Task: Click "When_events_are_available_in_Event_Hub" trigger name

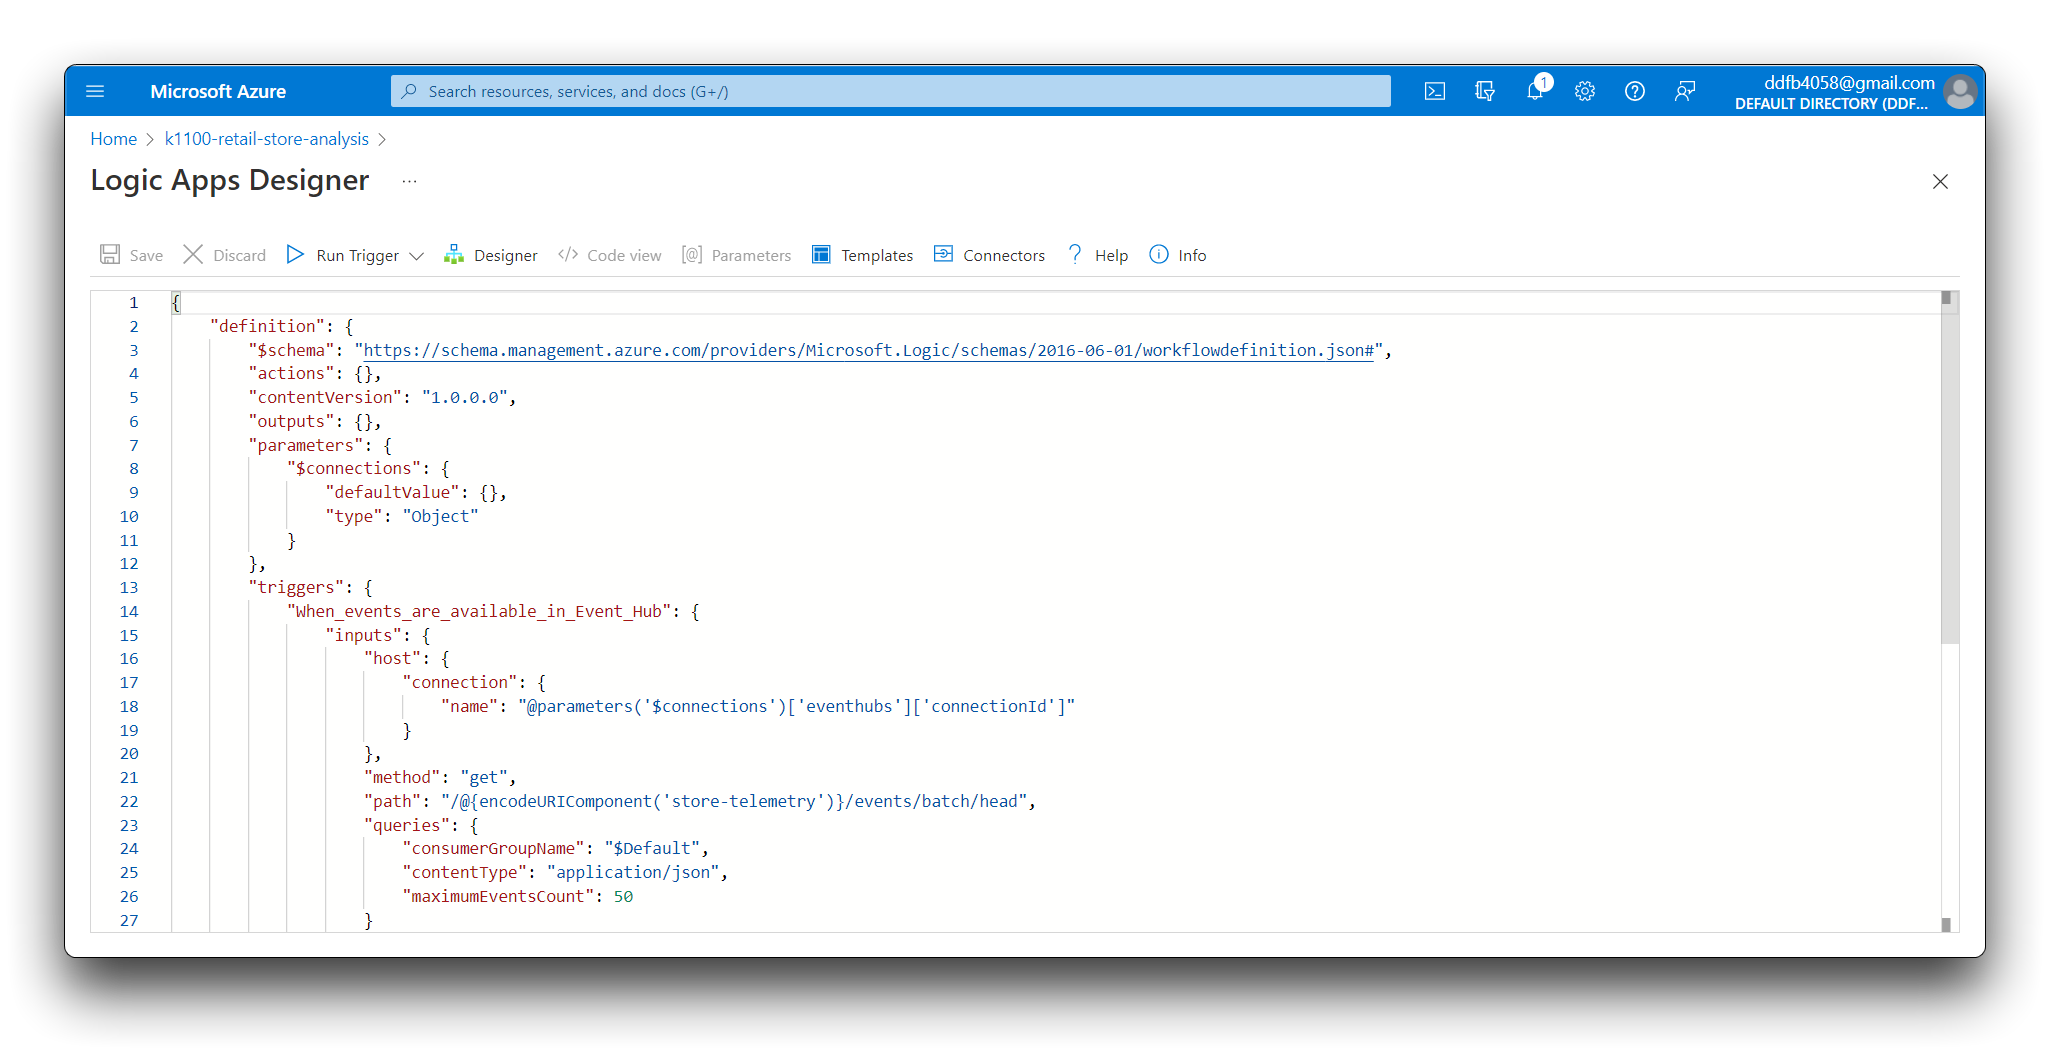Action: point(479,611)
